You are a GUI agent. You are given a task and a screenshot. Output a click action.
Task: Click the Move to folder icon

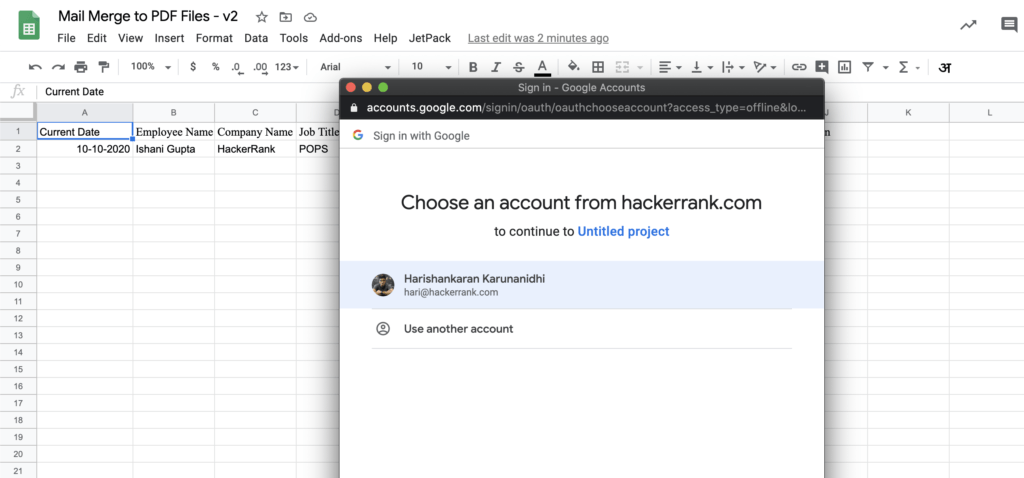[x=285, y=17]
